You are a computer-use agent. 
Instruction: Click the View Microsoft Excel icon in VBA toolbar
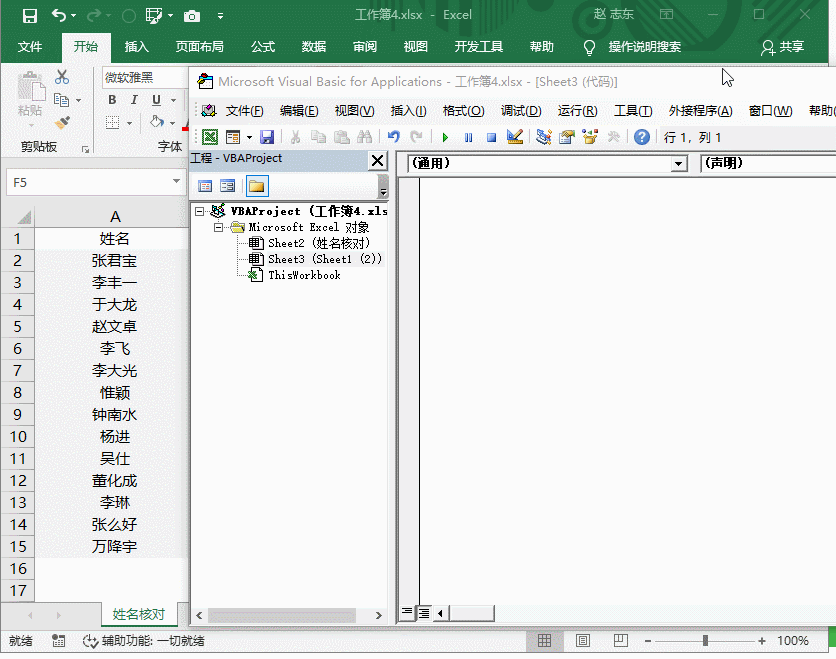click(x=210, y=137)
